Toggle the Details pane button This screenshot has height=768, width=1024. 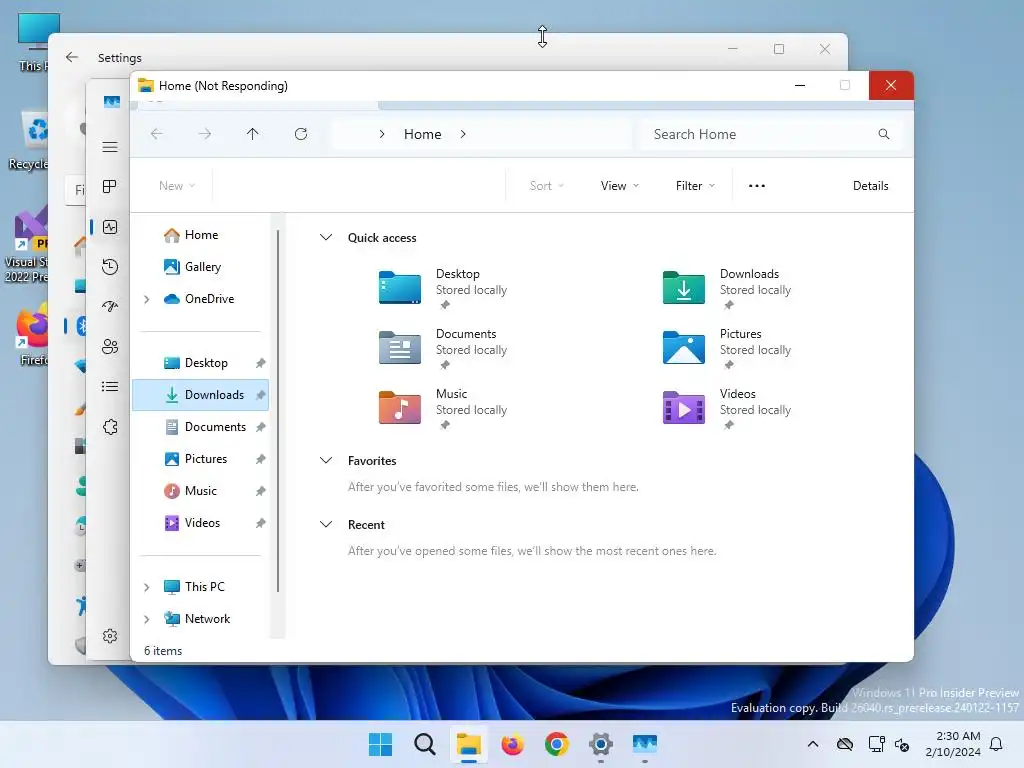[871, 186]
